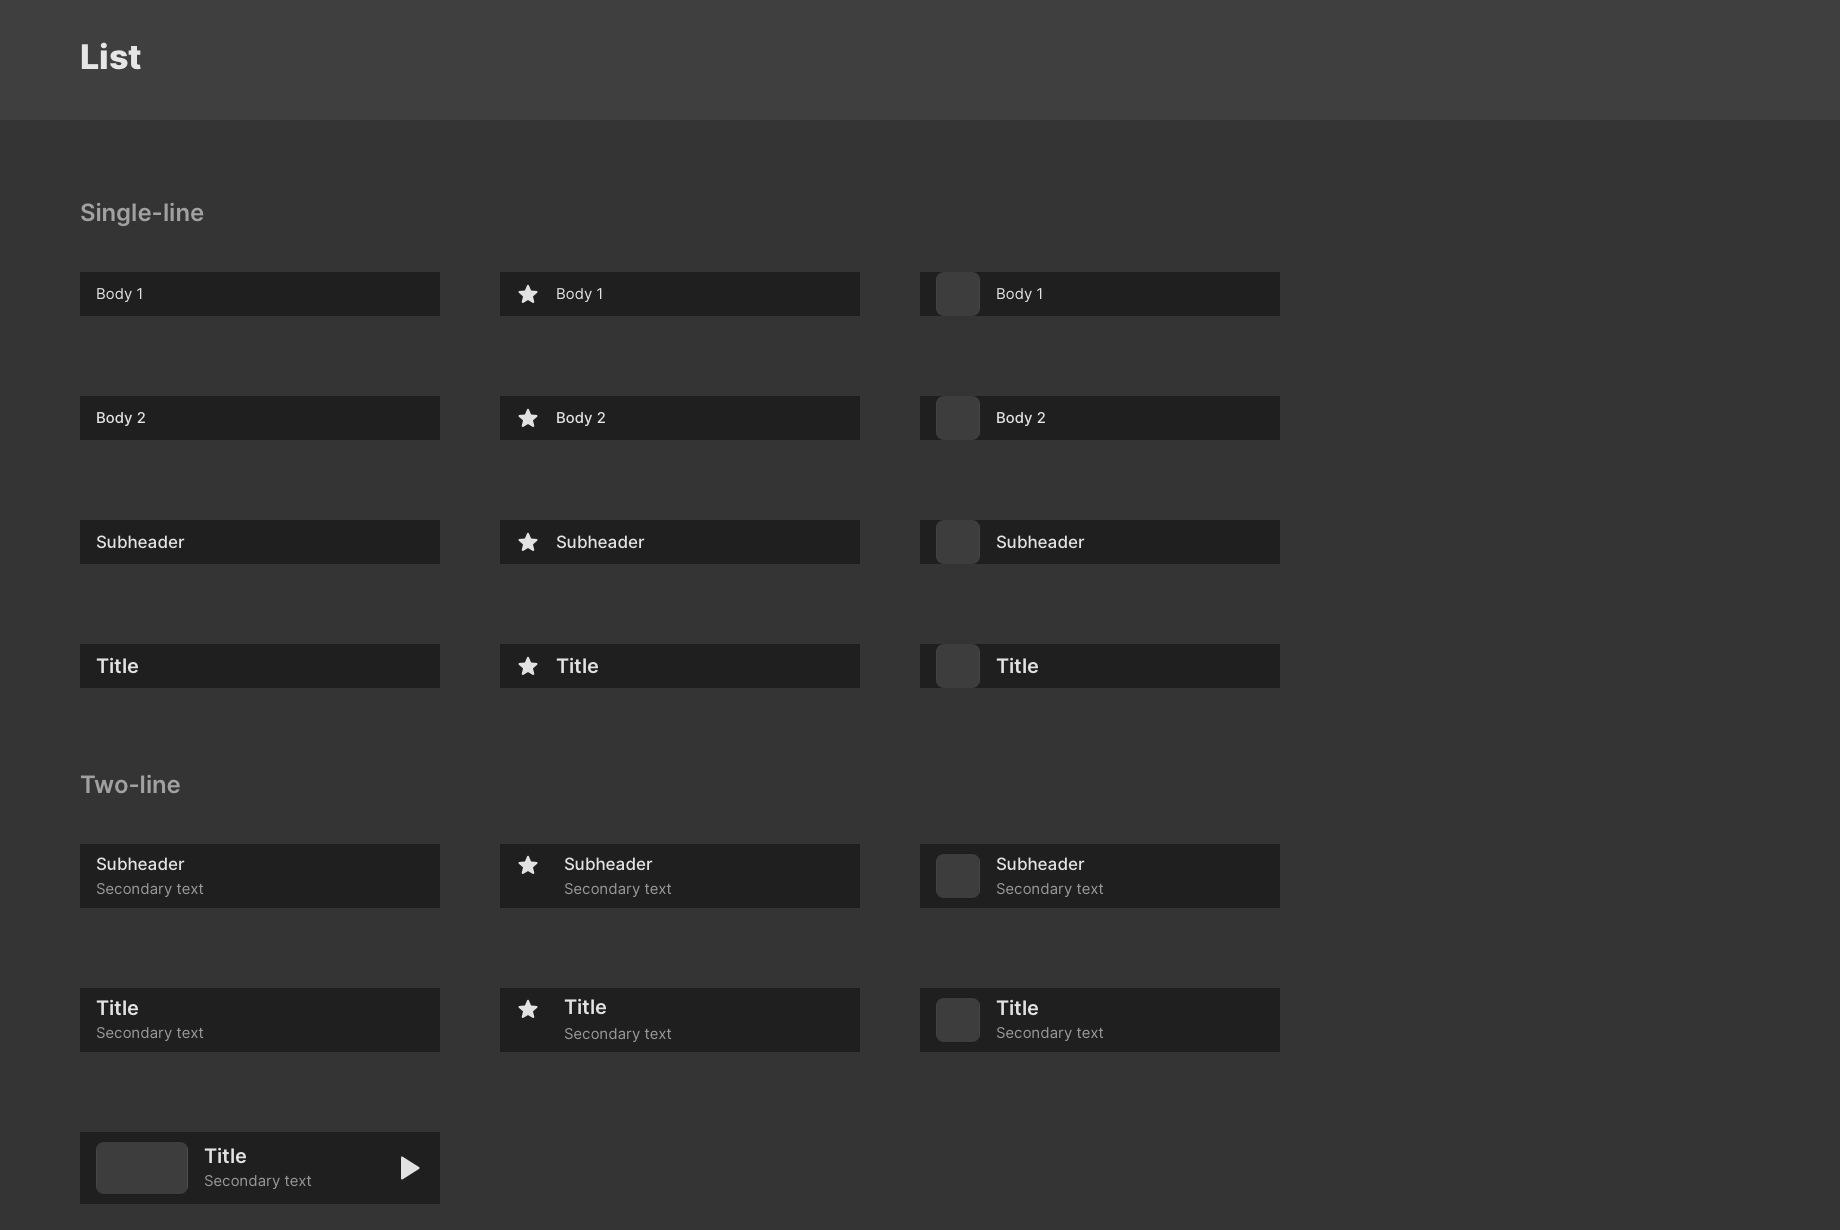Click Body 2 text in avatar row

(1021, 418)
